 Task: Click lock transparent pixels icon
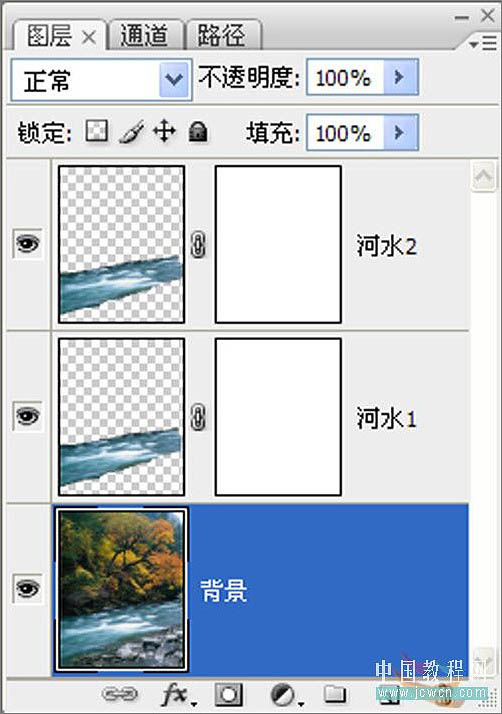[x=97, y=132]
